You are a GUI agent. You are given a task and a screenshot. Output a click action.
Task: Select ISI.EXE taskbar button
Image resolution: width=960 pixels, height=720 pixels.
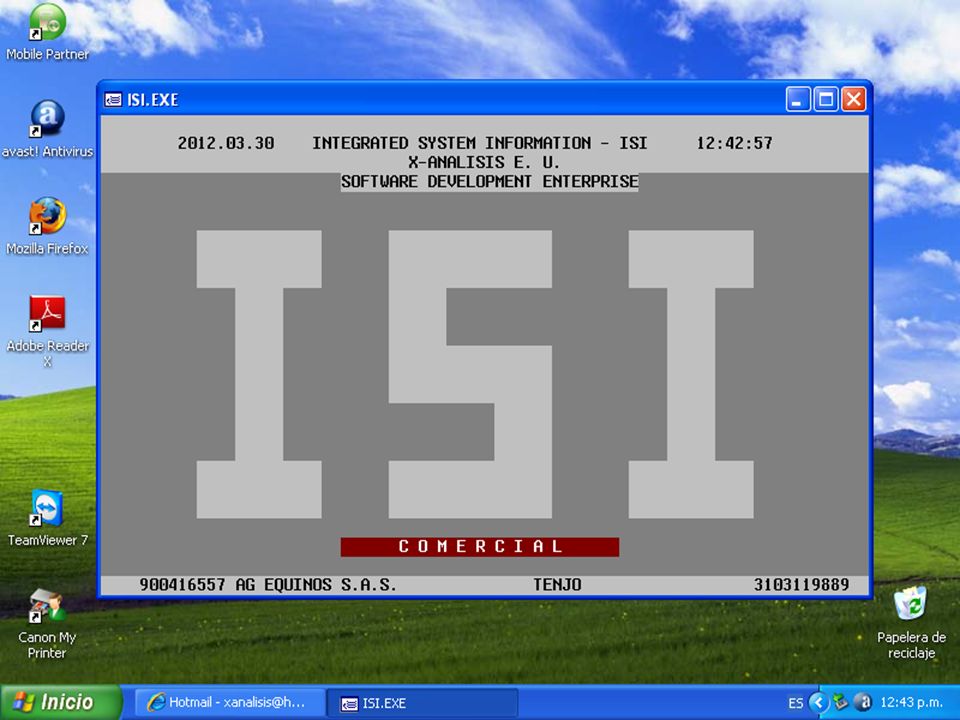tap(422, 702)
